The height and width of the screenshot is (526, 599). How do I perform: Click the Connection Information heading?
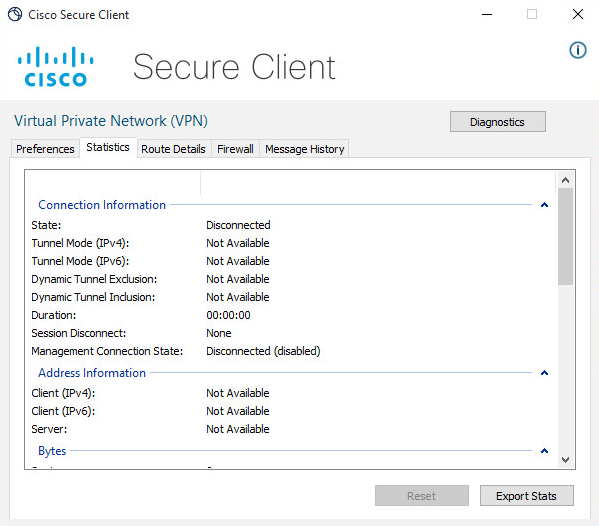click(102, 205)
